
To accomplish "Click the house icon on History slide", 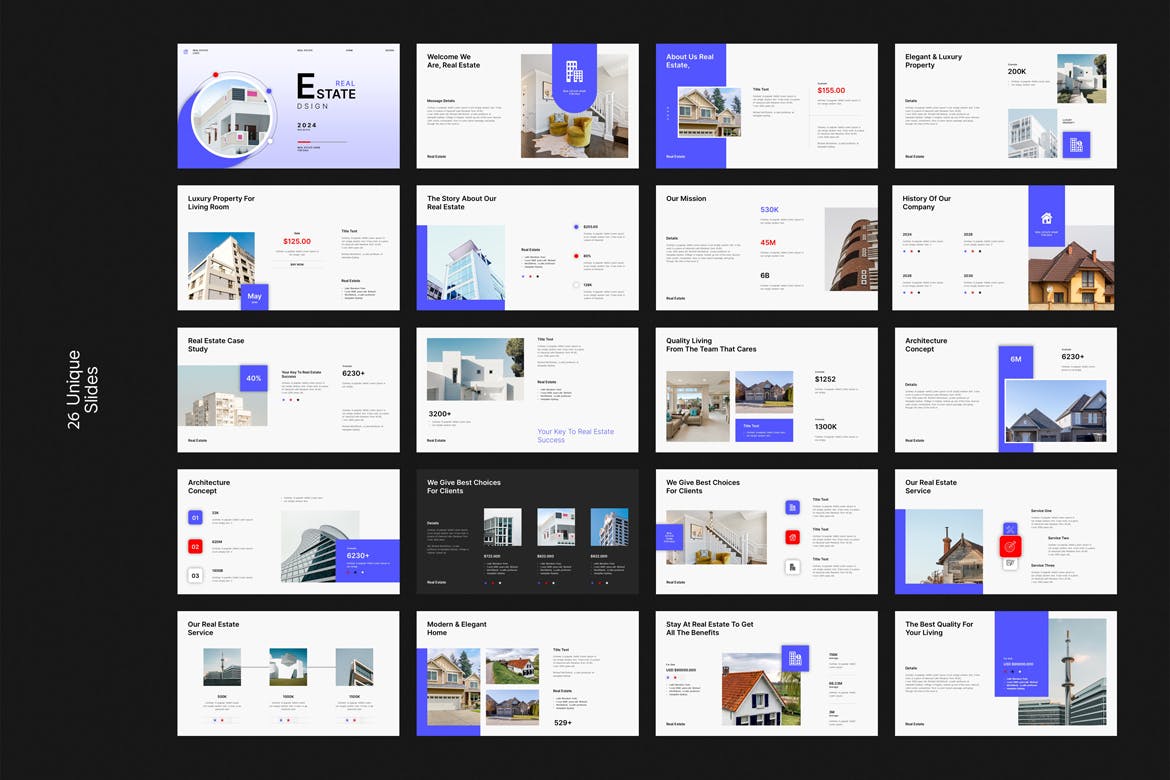I will tap(1046, 218).
